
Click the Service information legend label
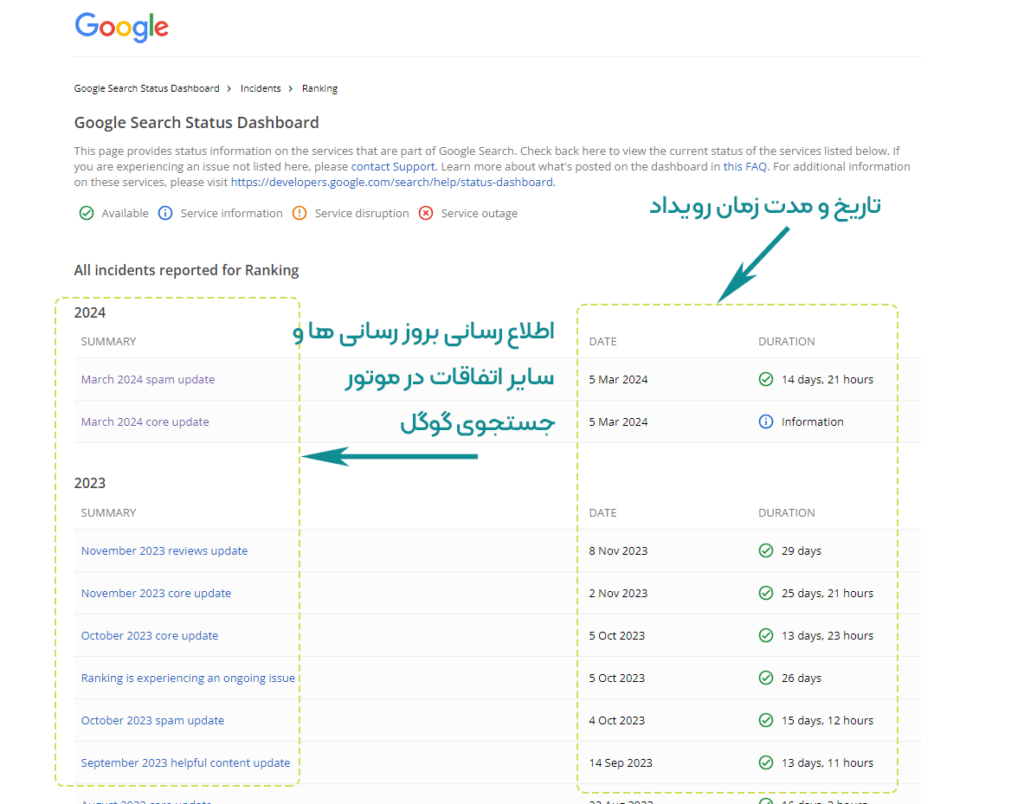(232, 214)
